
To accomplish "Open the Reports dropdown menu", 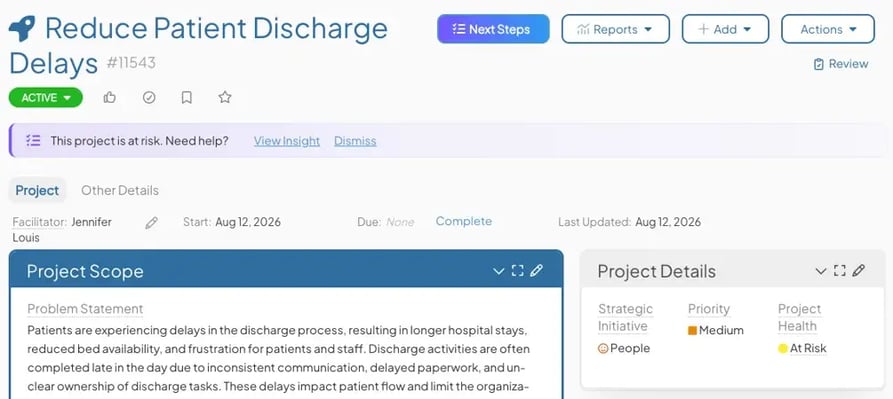I will point(616,29).
